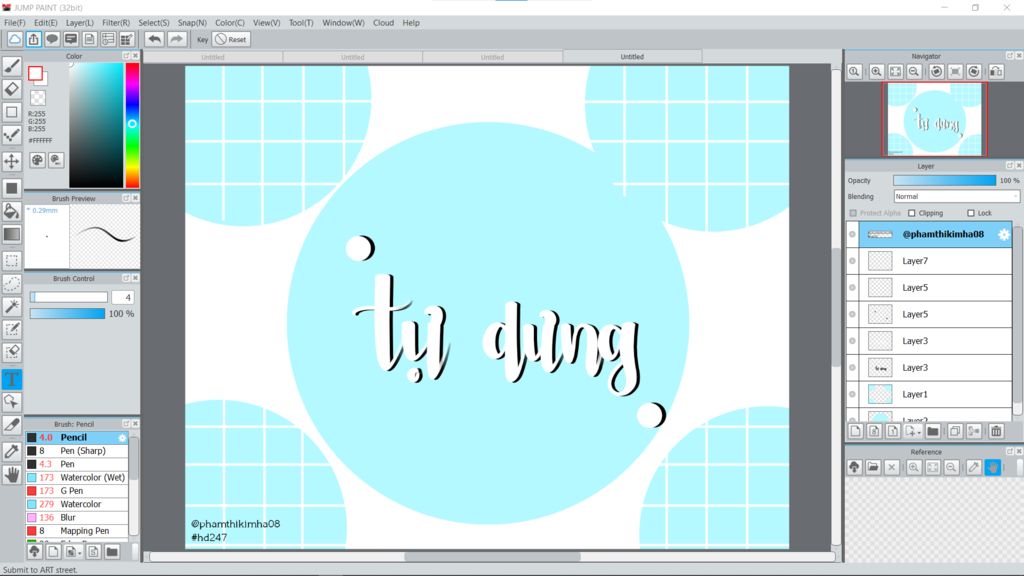Screen dimensions: 1024x576
Task: Open brush folder icon in Brush panel
Action: [x=112, y=552]
